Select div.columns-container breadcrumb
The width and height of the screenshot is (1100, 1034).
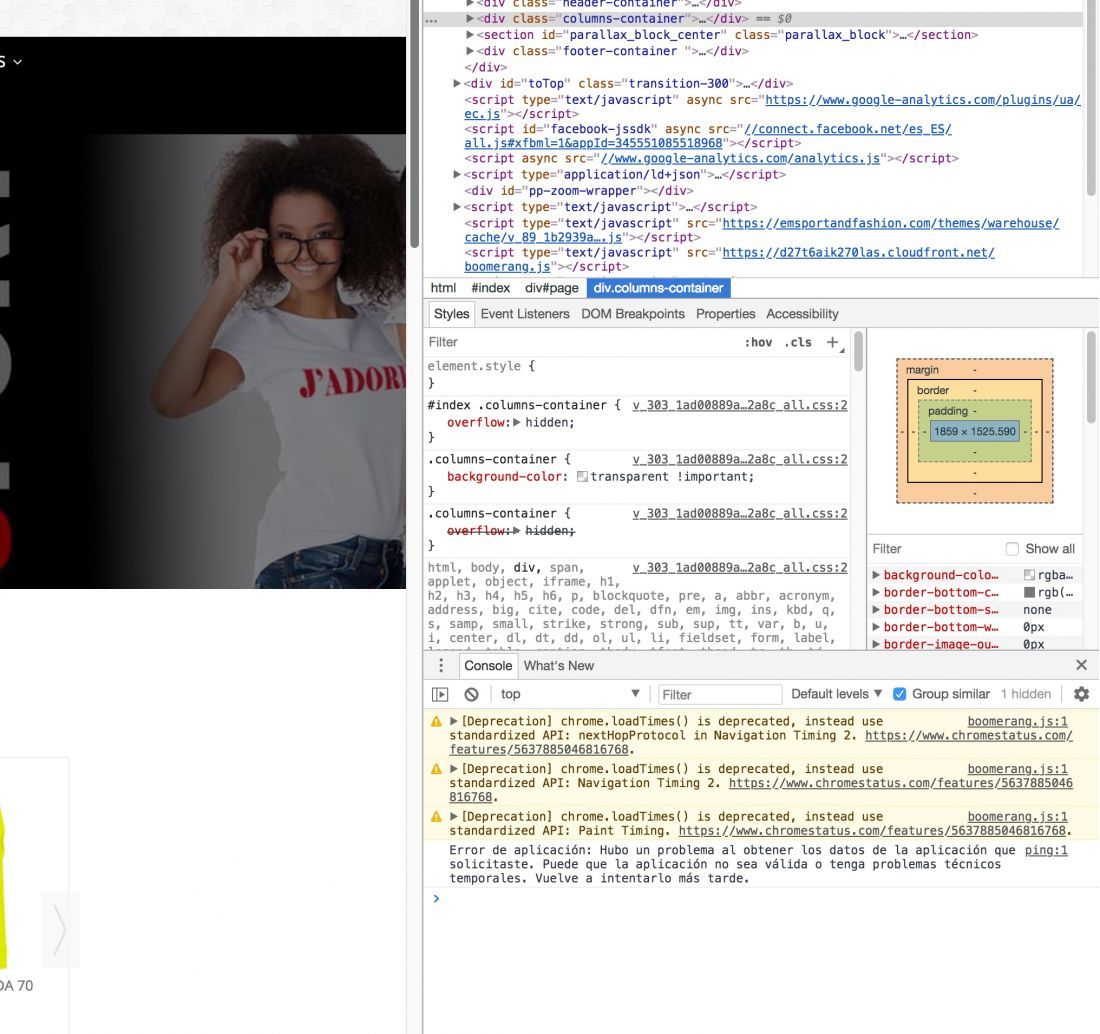(x=658, y=288)
